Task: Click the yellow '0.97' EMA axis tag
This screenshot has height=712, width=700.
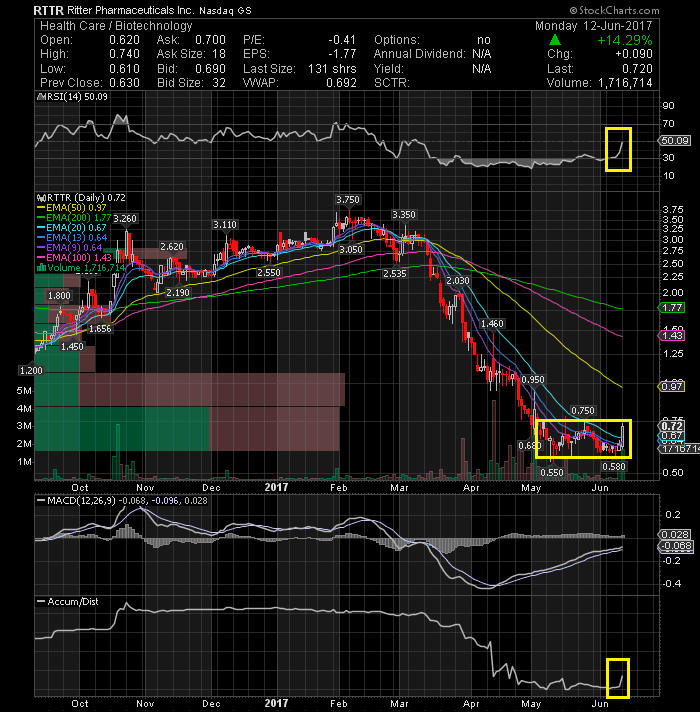Action: (672, 386)
